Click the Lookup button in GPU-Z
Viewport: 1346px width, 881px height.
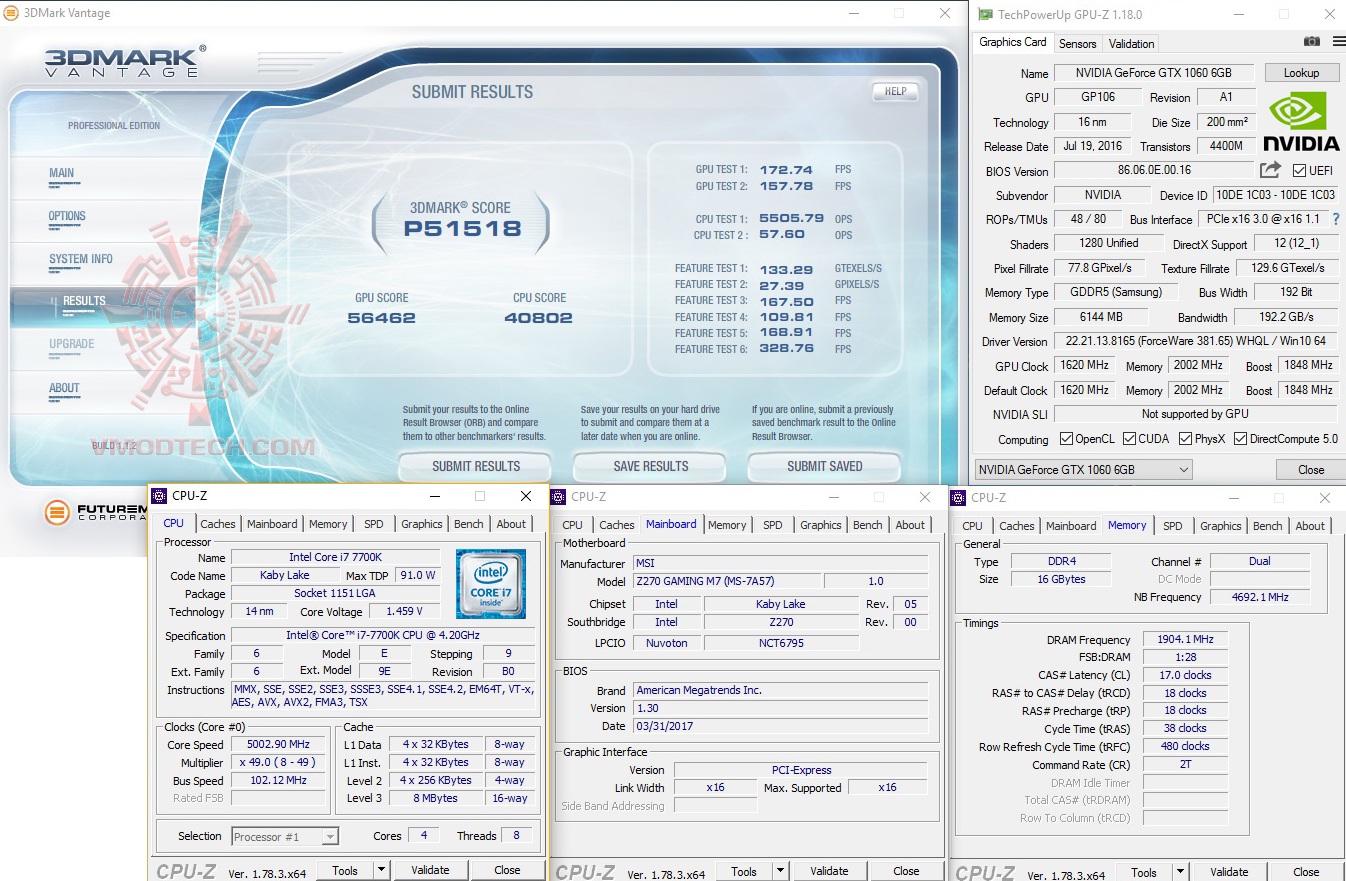1301,72
